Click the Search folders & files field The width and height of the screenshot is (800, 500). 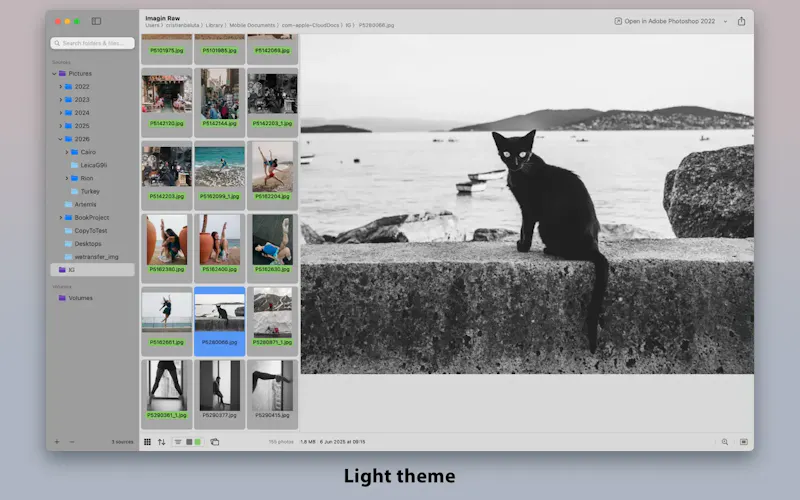pyautogui.click(x=92, y=43)
